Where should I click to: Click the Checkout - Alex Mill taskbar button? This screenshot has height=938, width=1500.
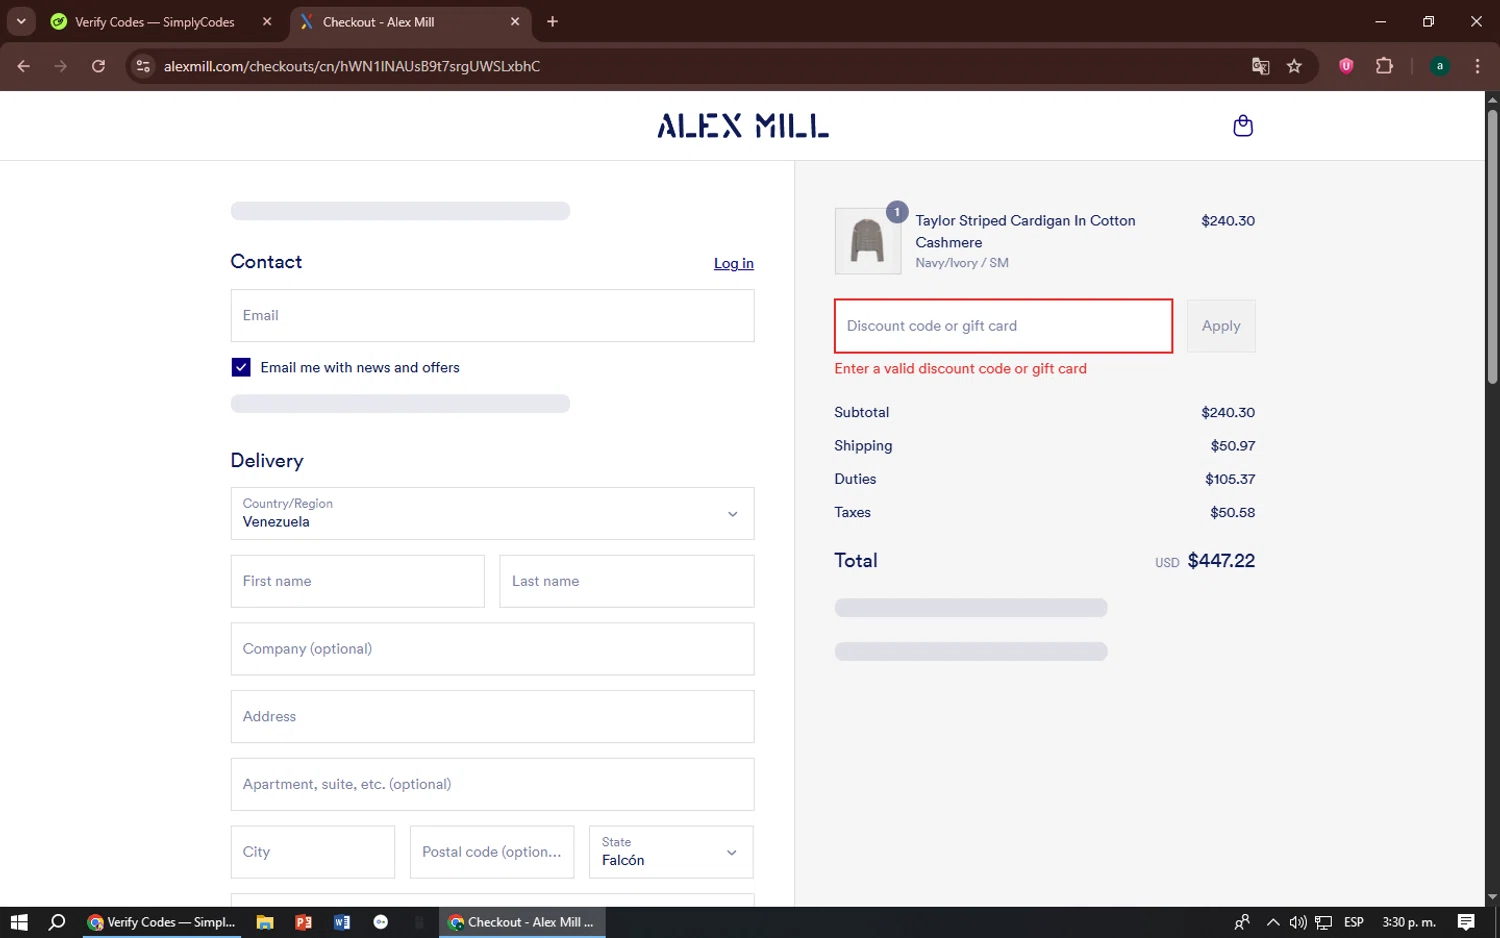521,922
